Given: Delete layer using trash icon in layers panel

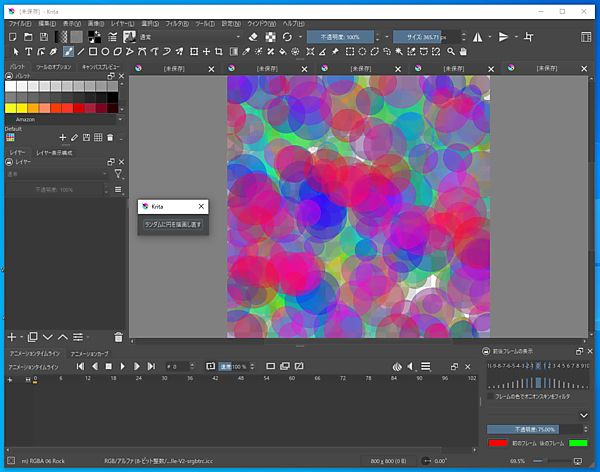Looking at the screenshot, I should [118, 337].
